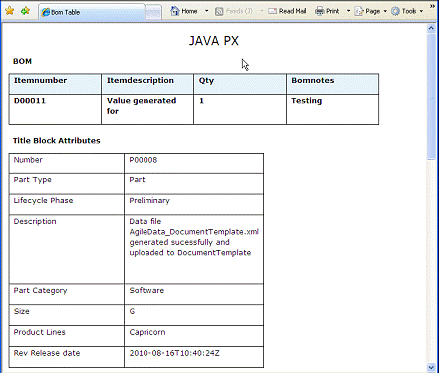
Task: Open a new blank tab
Action: pyautogui.click(x=153, y=12)
